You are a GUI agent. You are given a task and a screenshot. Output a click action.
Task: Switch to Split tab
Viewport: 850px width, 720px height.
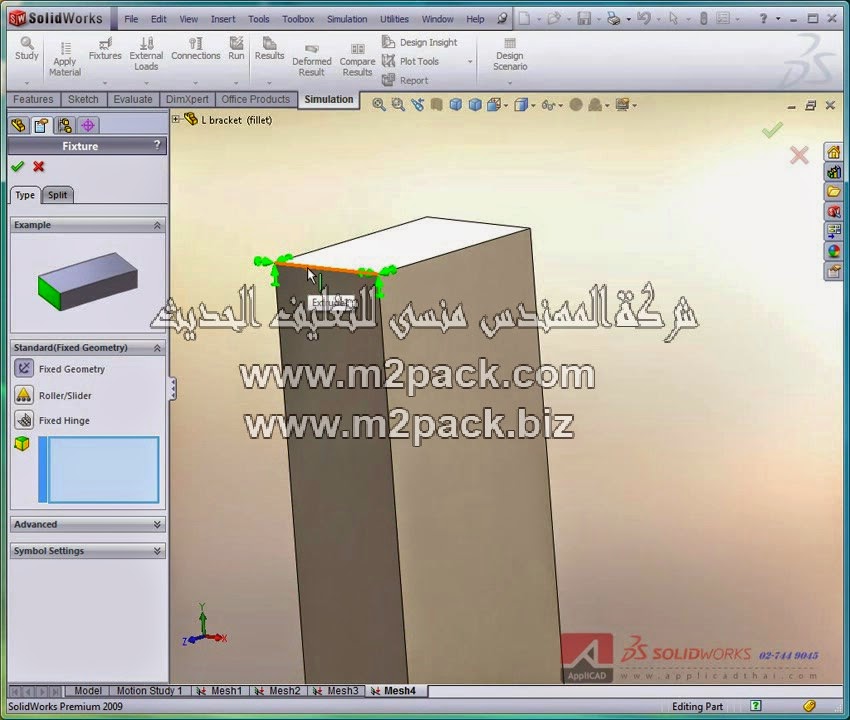[57, 195]
